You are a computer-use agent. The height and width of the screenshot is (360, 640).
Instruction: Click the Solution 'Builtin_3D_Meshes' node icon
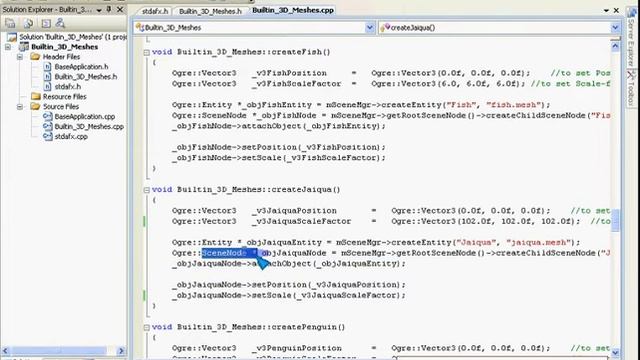(12, 37)
